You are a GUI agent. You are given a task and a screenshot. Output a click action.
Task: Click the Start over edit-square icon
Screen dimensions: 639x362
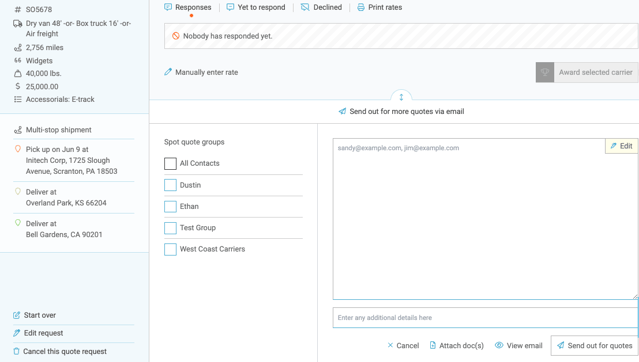(x=16, y=315)
